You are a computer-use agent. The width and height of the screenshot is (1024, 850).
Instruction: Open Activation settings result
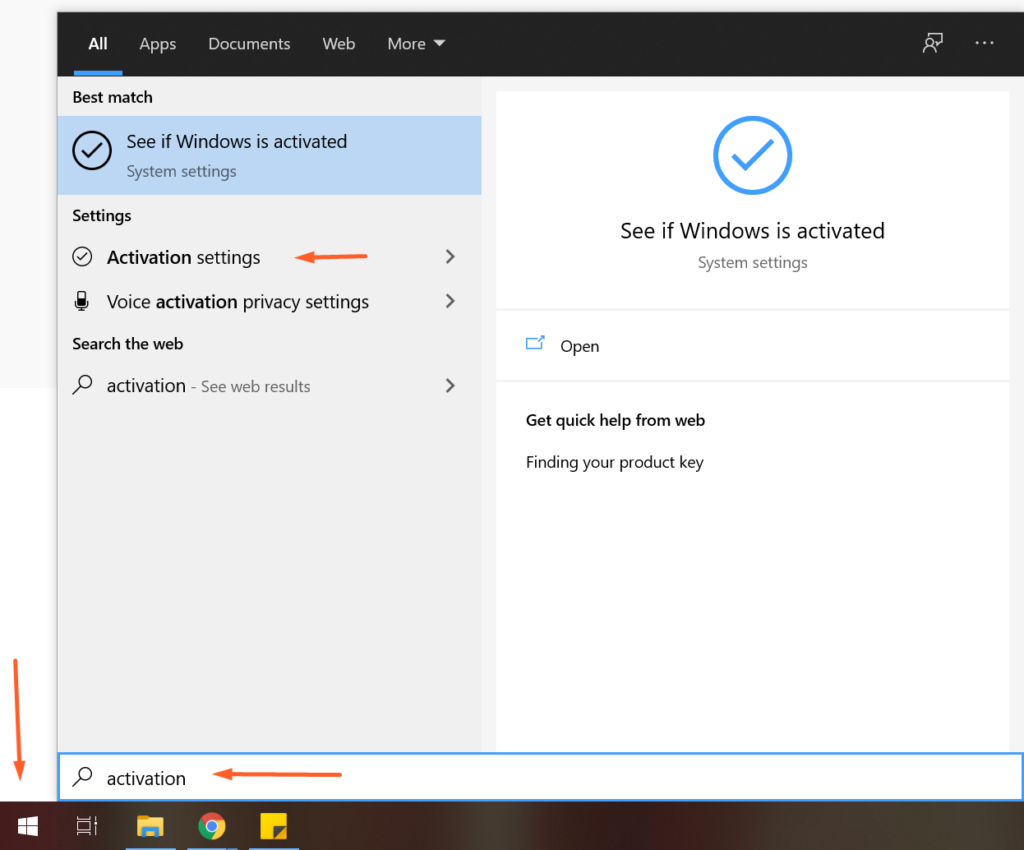269,257
